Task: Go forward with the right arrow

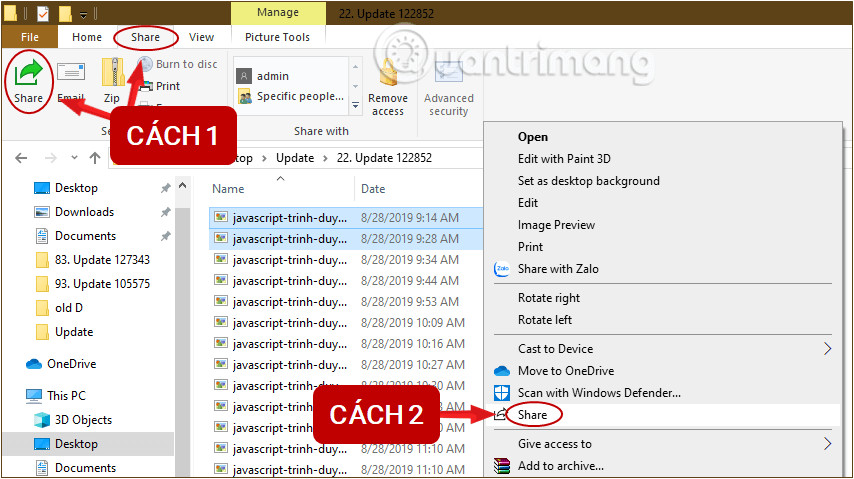Action: tap(51, 158)
